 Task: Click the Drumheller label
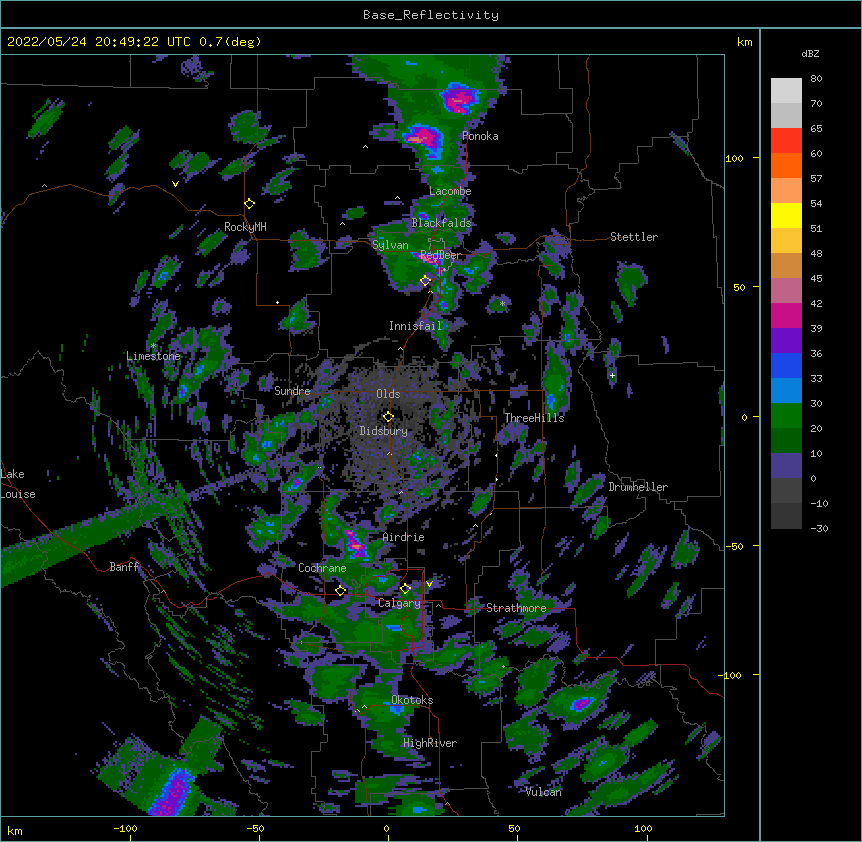point(638,487)
